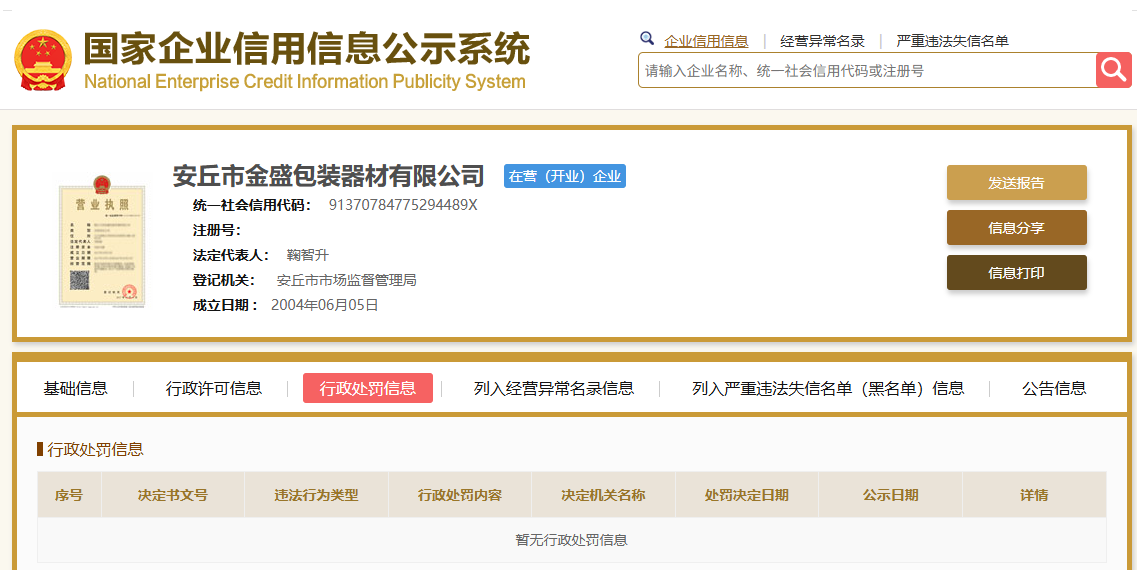The image size is (1137, 570).
Task: Click the 行政处罚信息 section heading
Action: (95, 449)
